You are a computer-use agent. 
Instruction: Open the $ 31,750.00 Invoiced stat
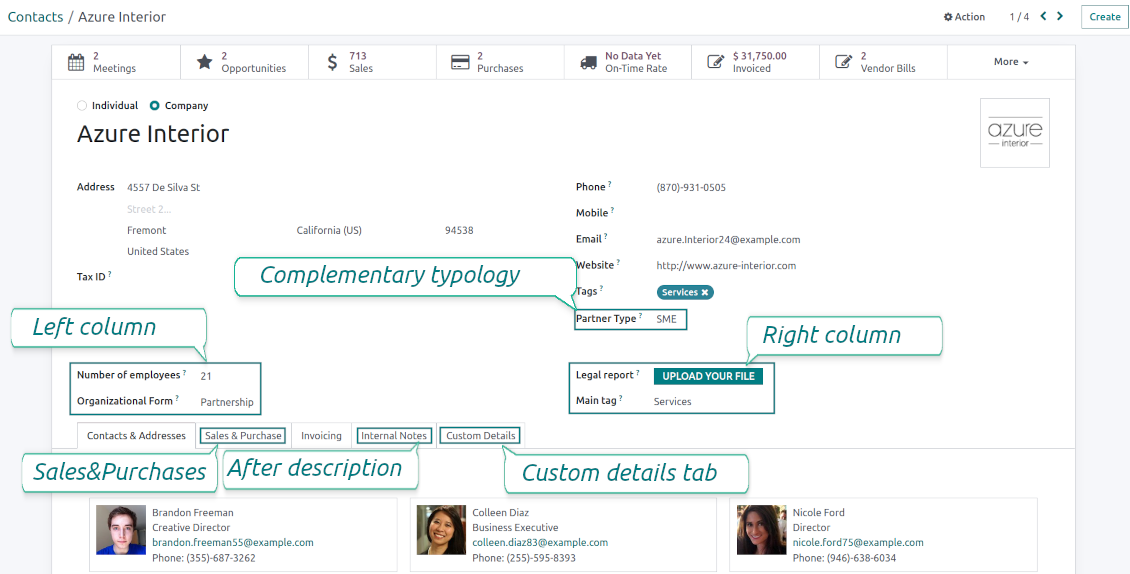tap(755, 62)
